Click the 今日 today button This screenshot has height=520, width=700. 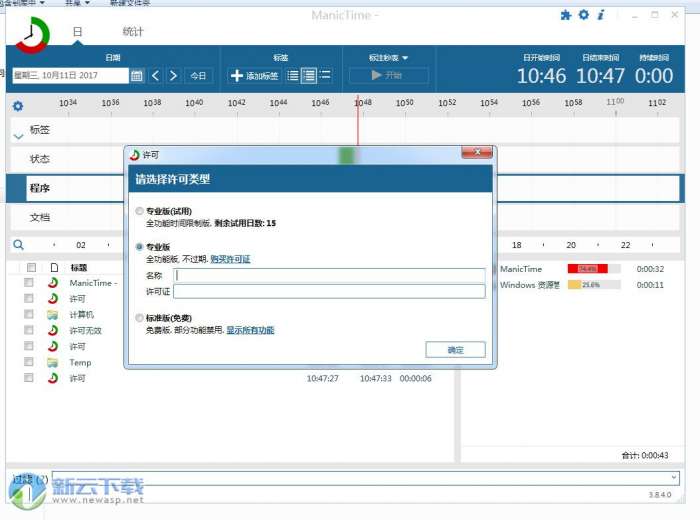(198, 75)
